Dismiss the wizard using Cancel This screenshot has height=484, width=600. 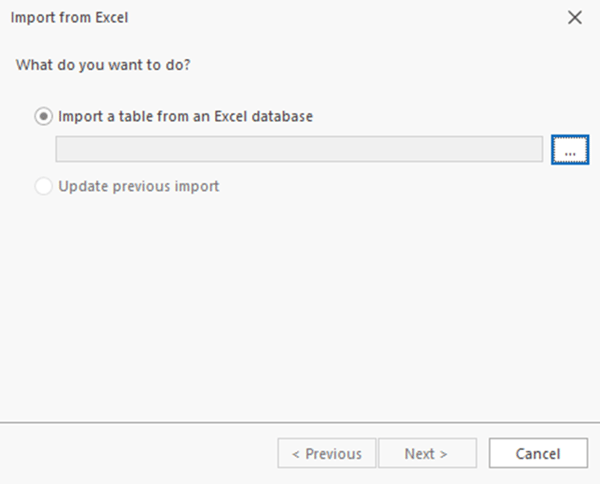(x=538, y=453)
